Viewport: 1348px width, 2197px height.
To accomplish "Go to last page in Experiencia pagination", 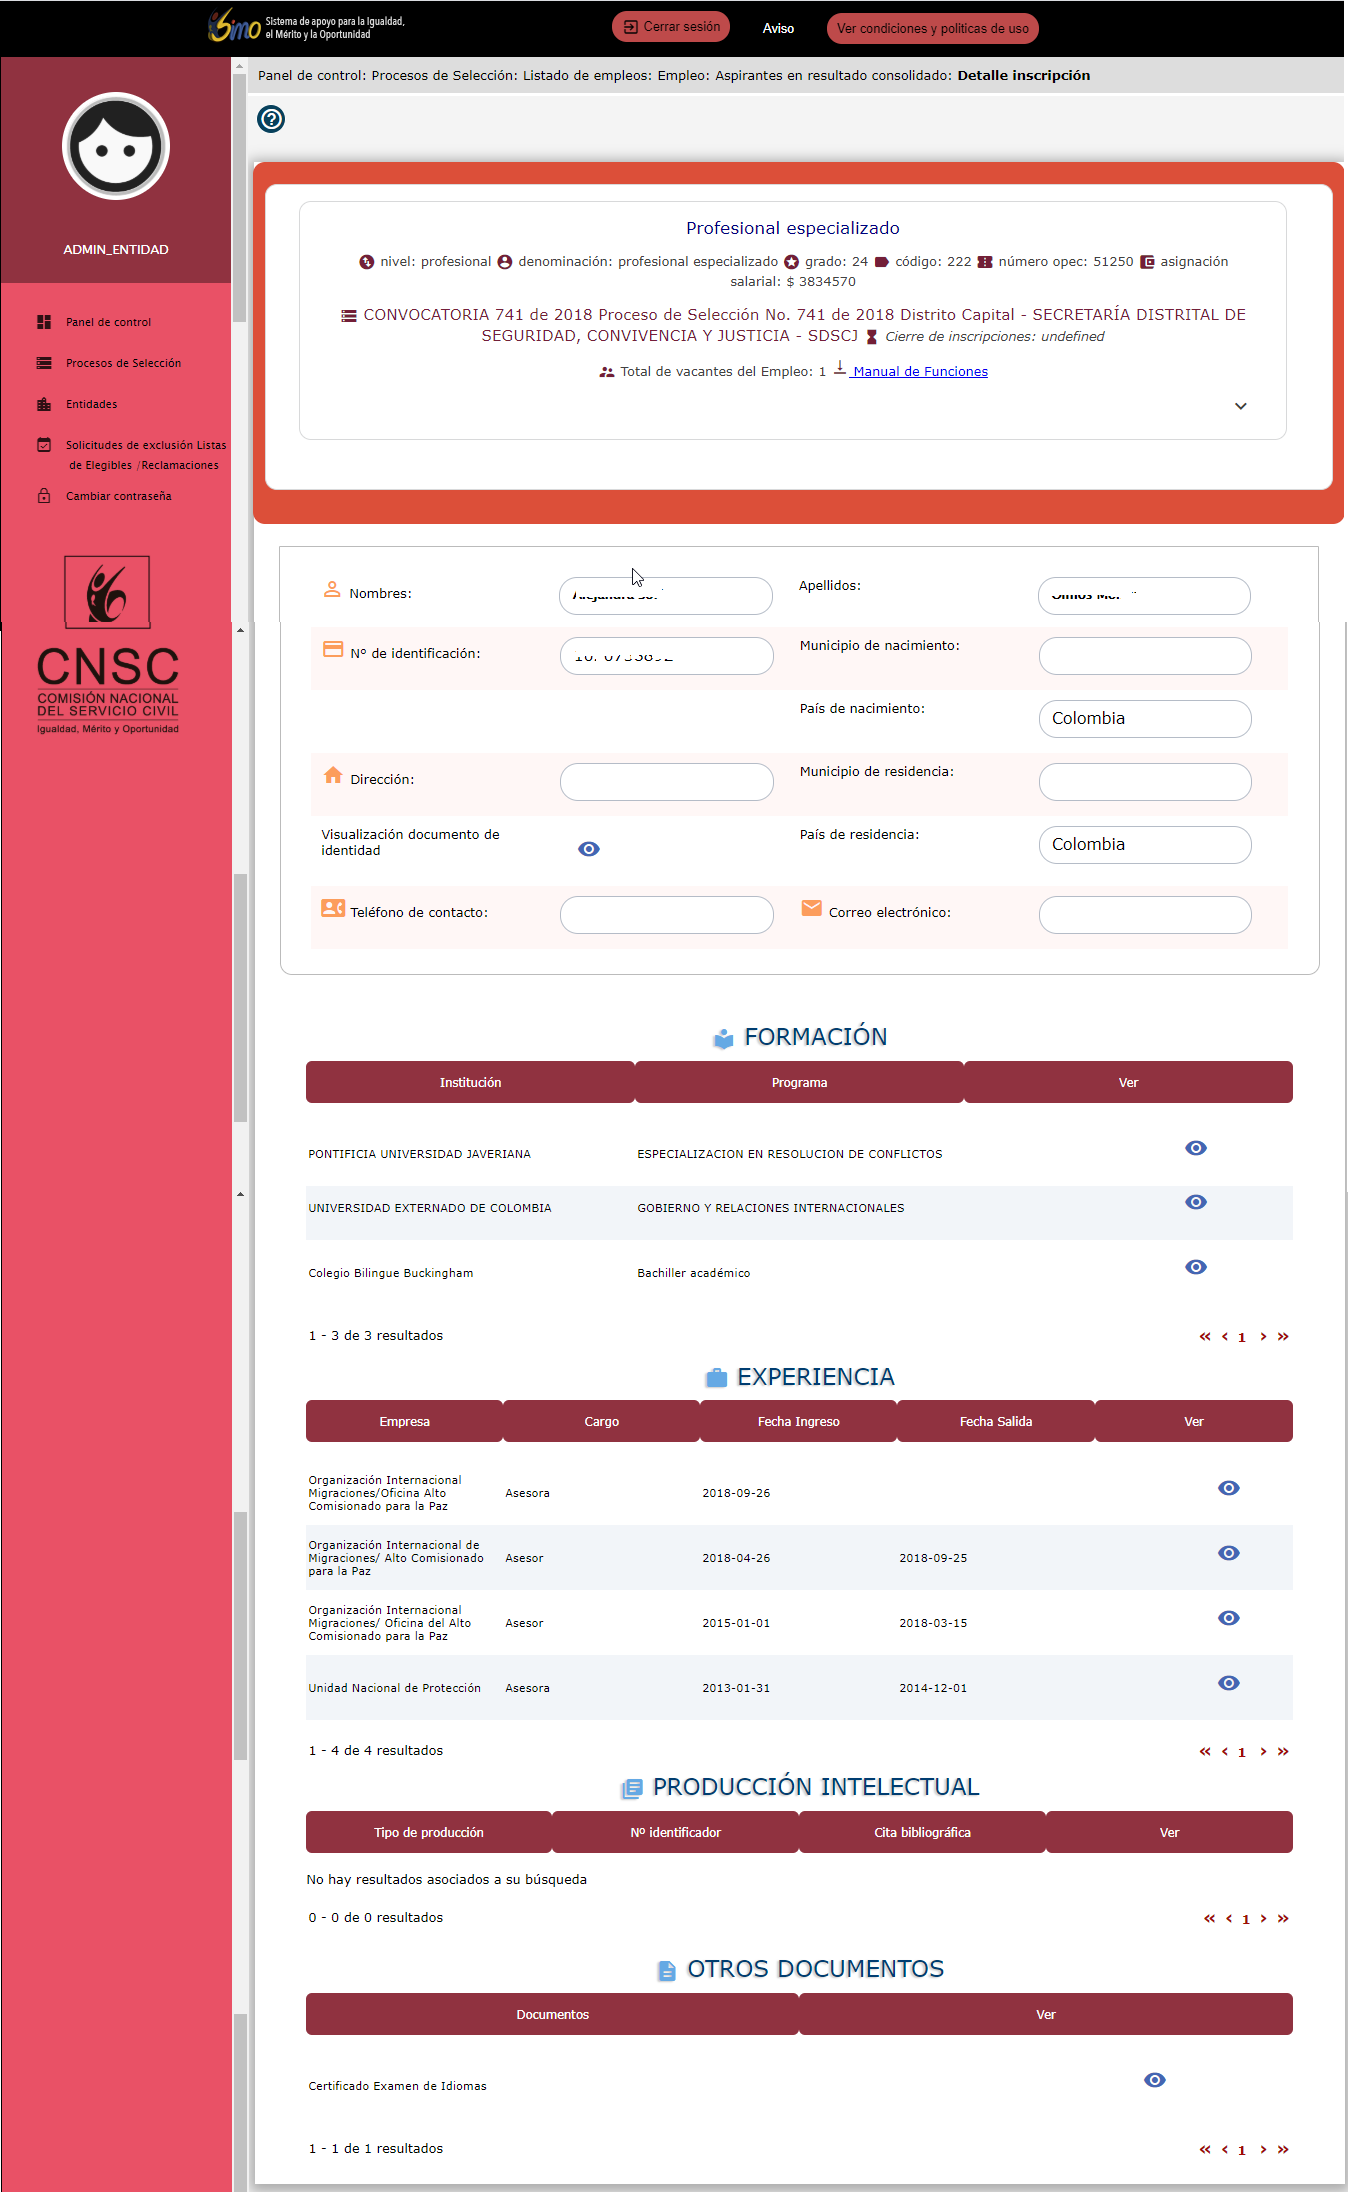I will click(1283, 1752).
